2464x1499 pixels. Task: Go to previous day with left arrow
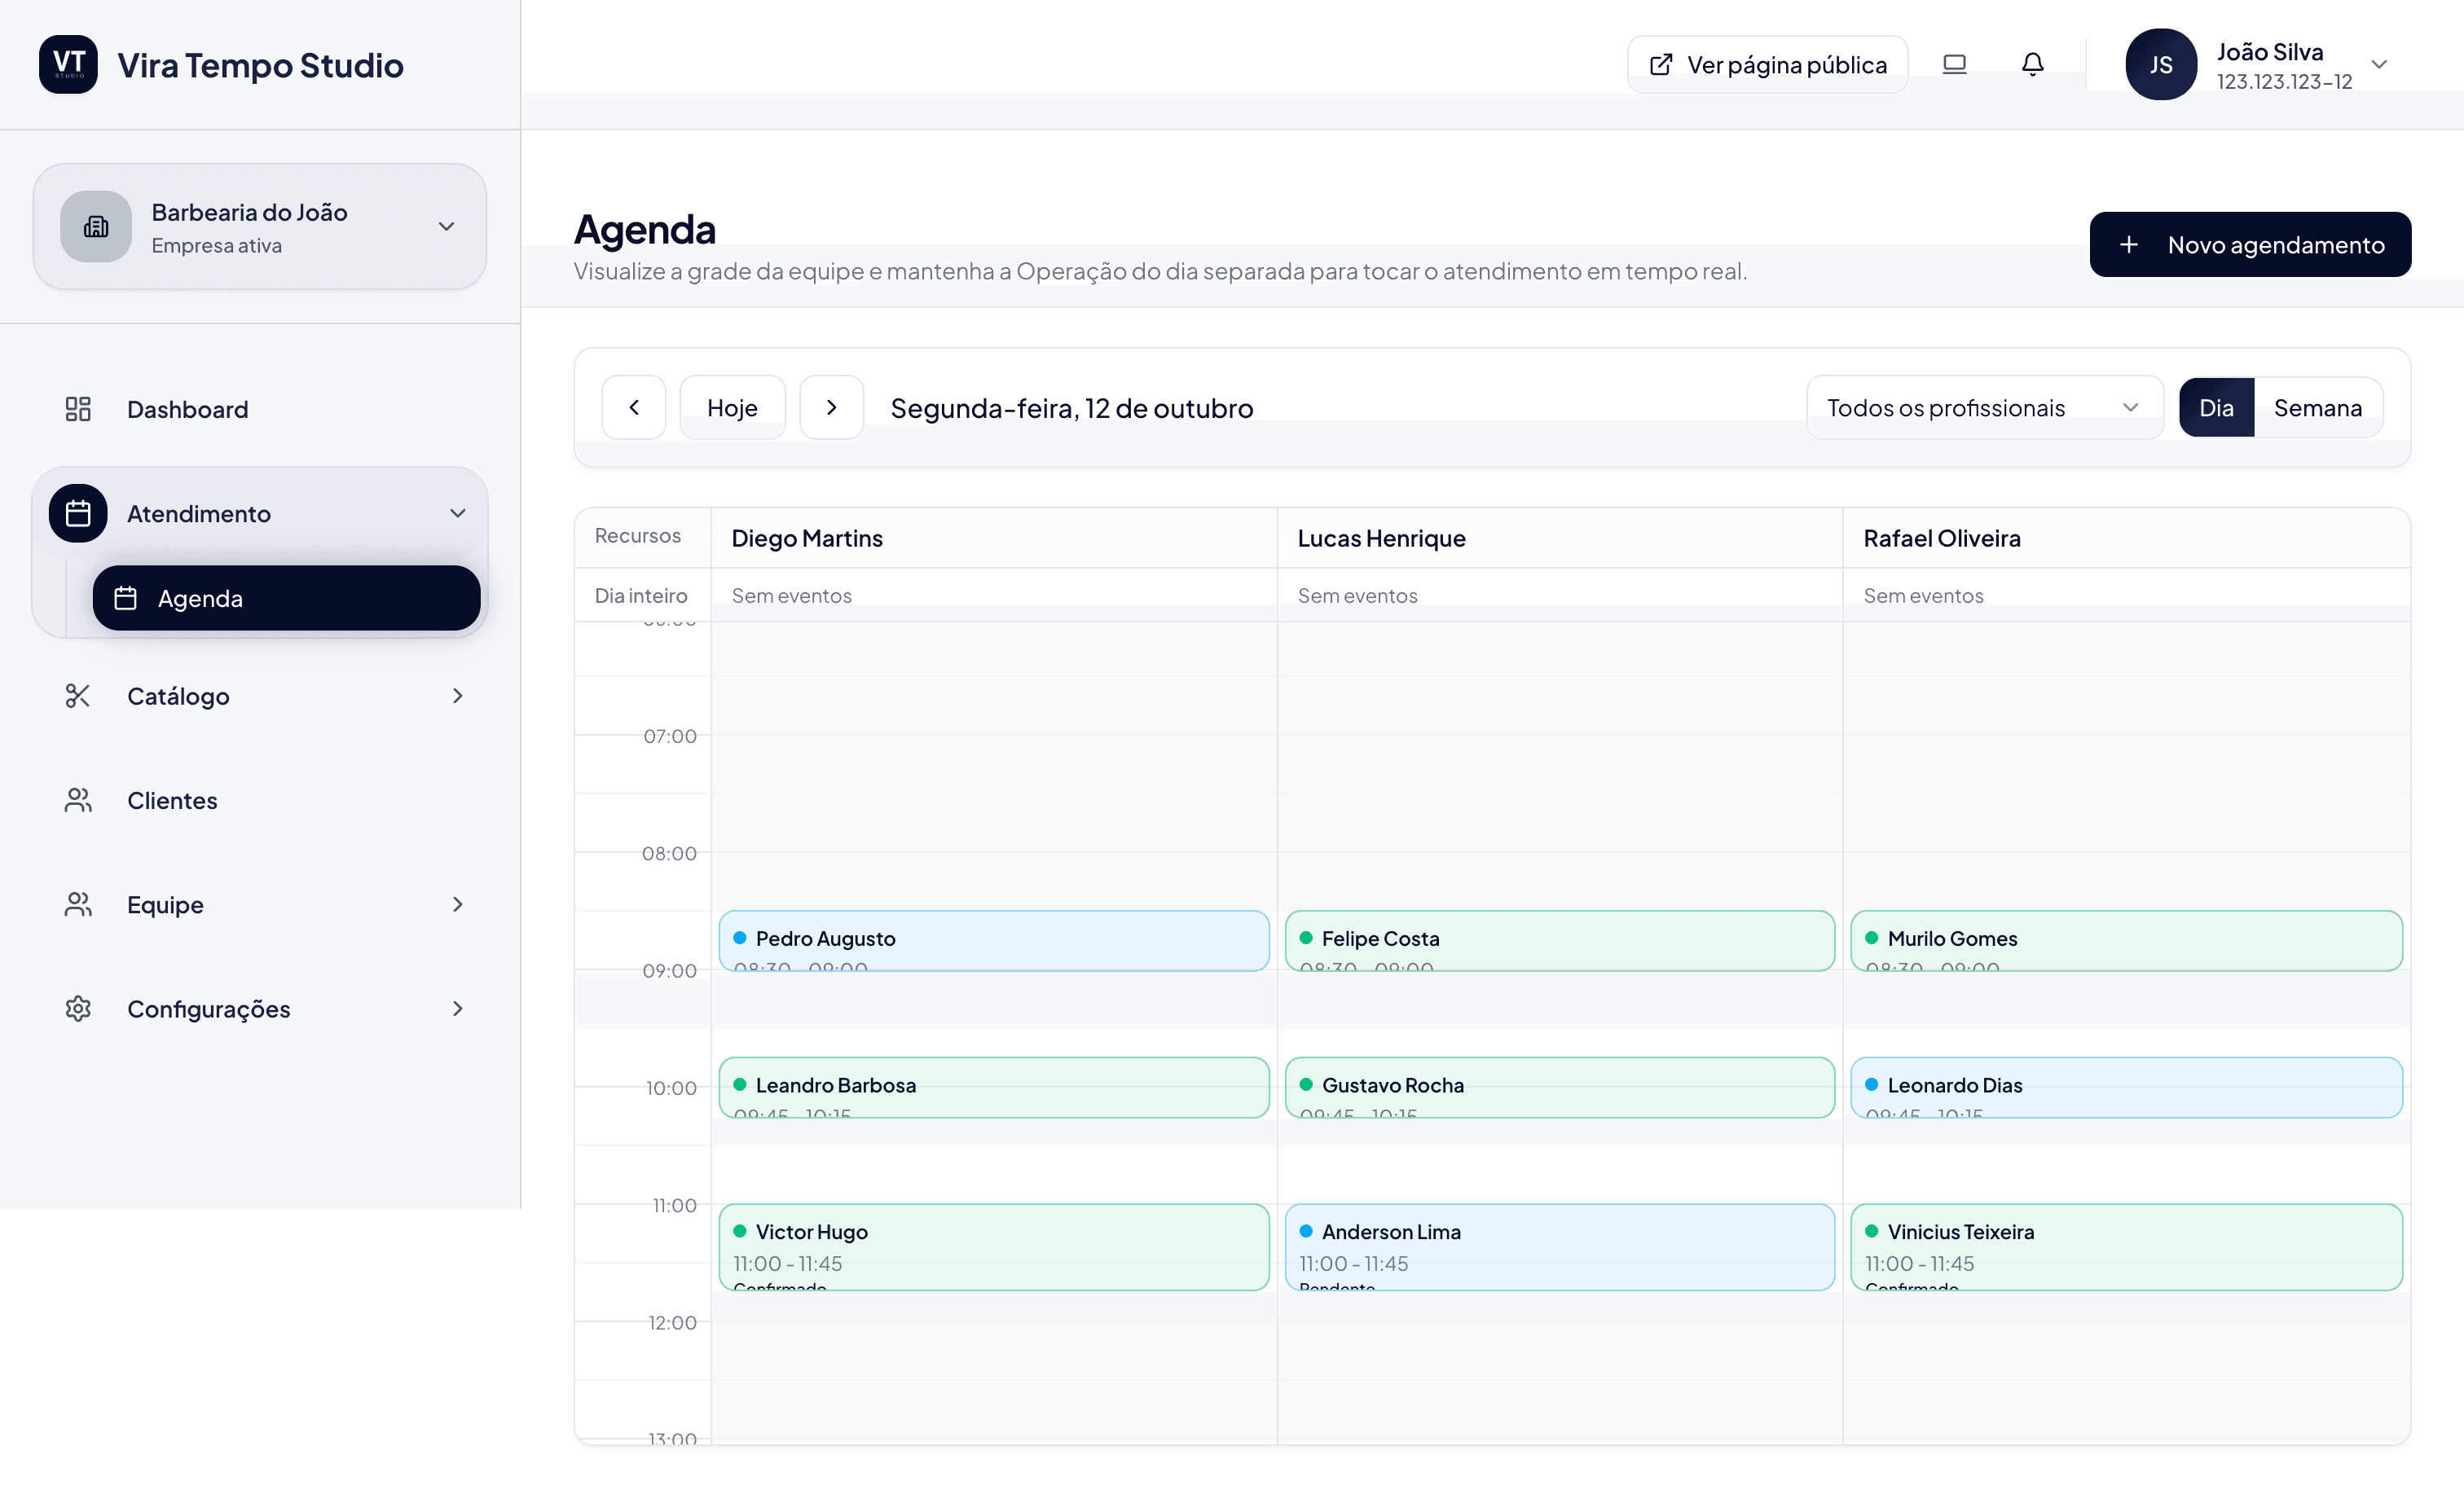[x=633, y=407]
